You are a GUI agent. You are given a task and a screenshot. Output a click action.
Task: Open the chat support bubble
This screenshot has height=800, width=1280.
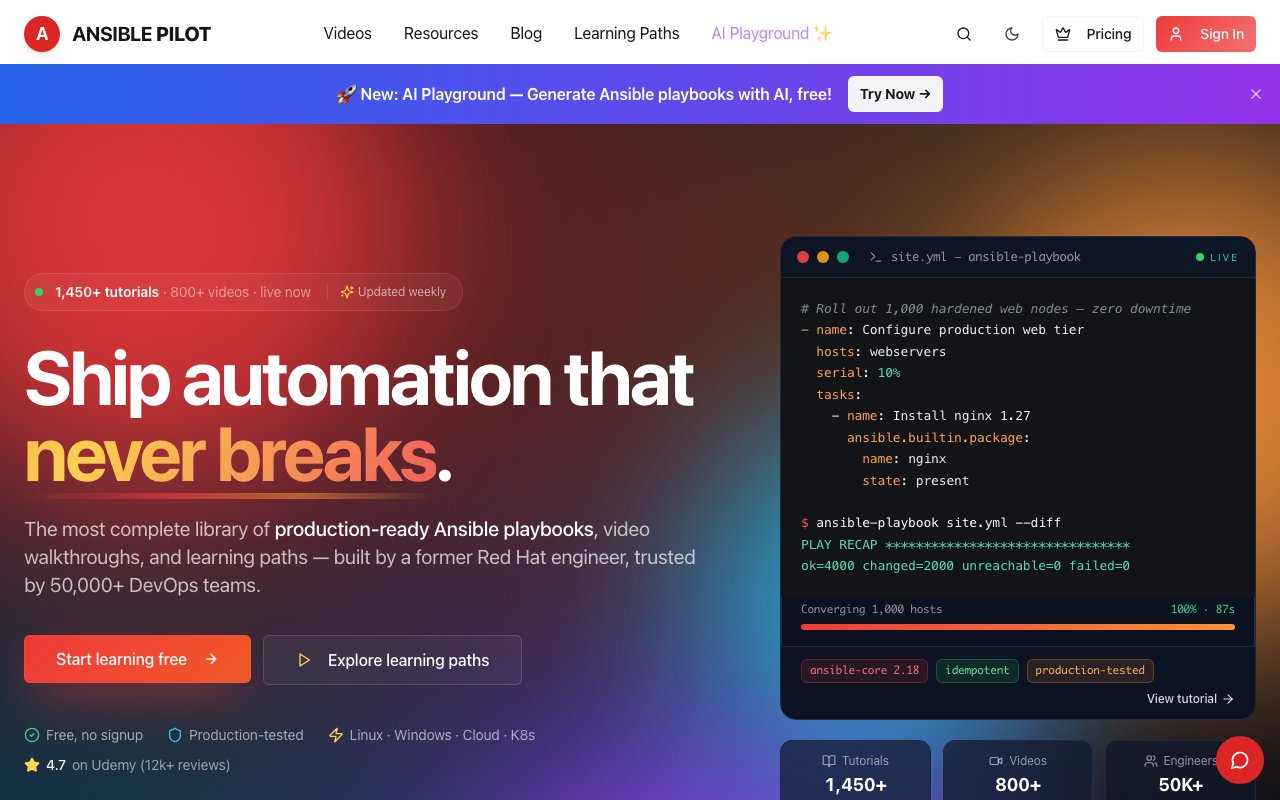click(1240, 761)
